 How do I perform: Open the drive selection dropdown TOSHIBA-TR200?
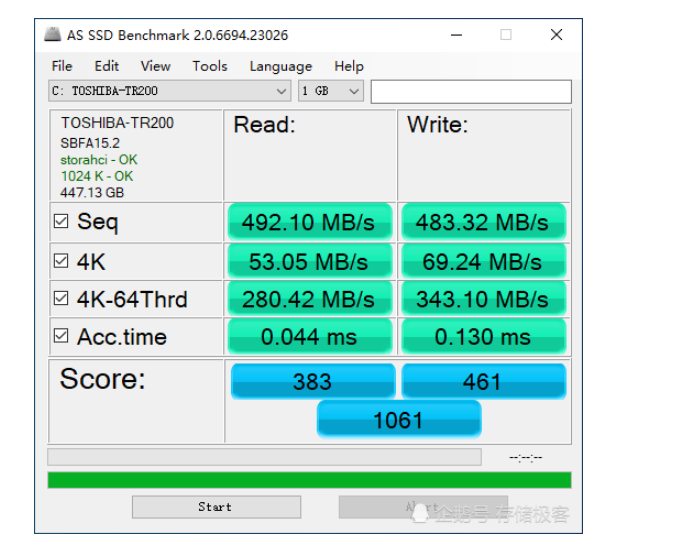pos(169,91)
